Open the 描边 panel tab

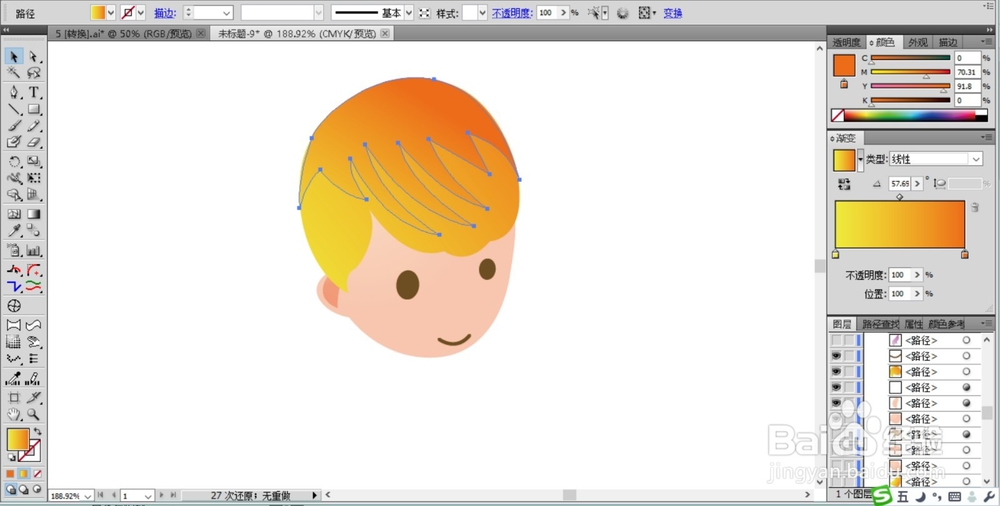point(948,42)
